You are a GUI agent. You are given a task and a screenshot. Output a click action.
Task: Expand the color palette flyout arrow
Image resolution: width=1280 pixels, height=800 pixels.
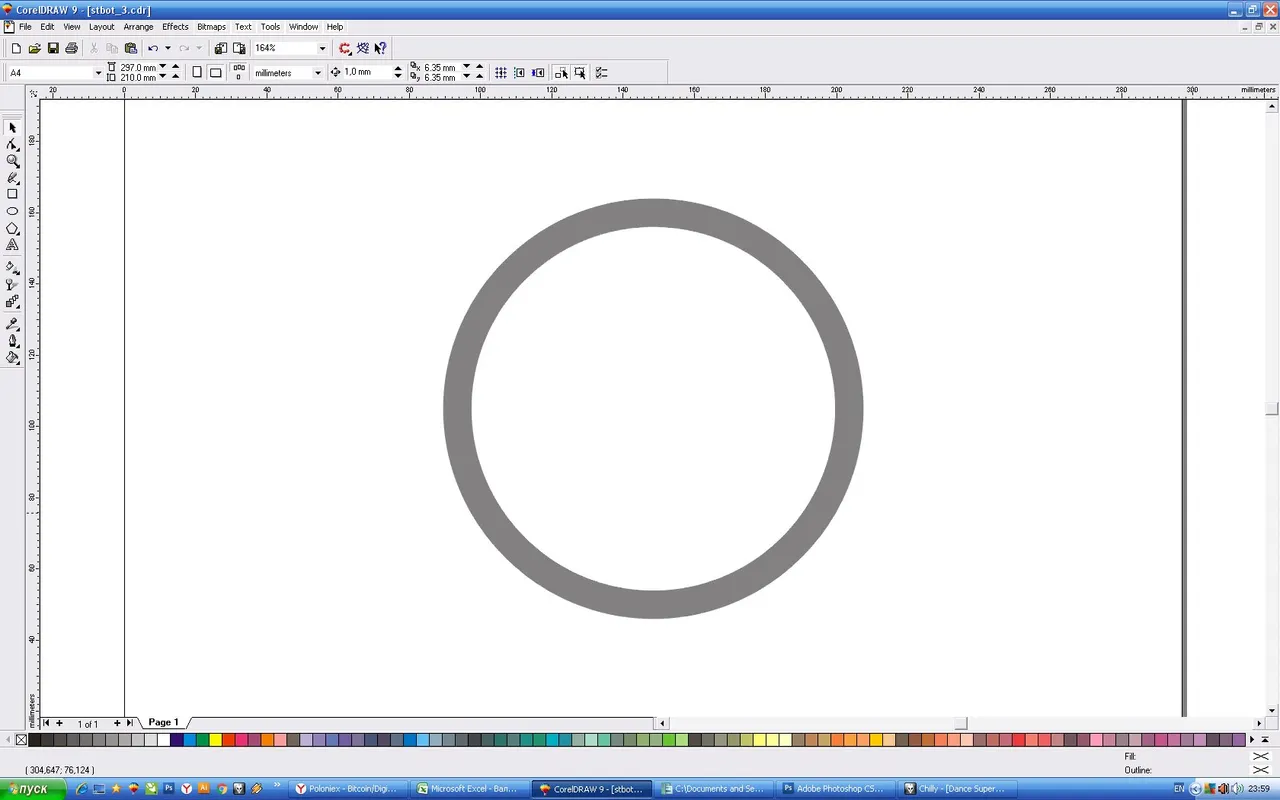coord(1264,740)
